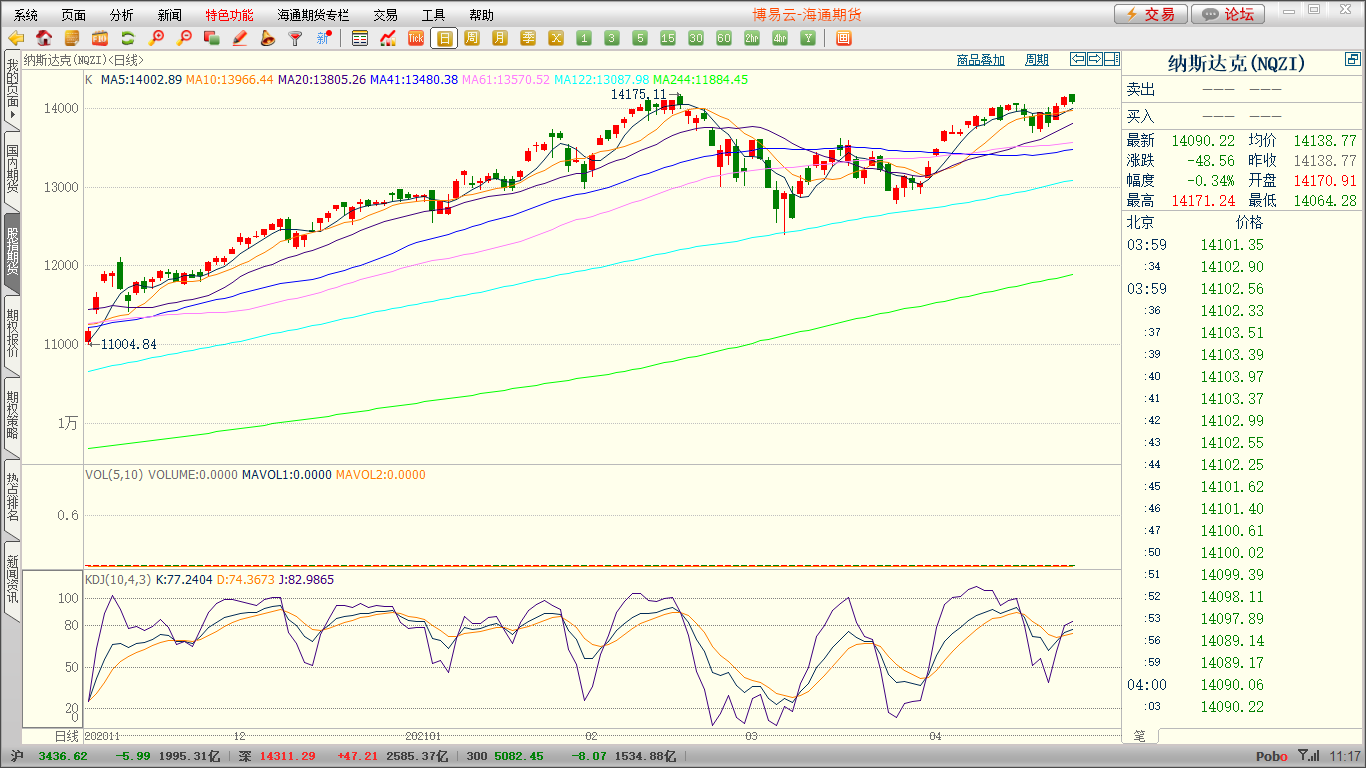Image resolution: width=1366 pixels, height=768 pixels.
Task: Select the monthly 月 period button
Action: tap(500, 38)
